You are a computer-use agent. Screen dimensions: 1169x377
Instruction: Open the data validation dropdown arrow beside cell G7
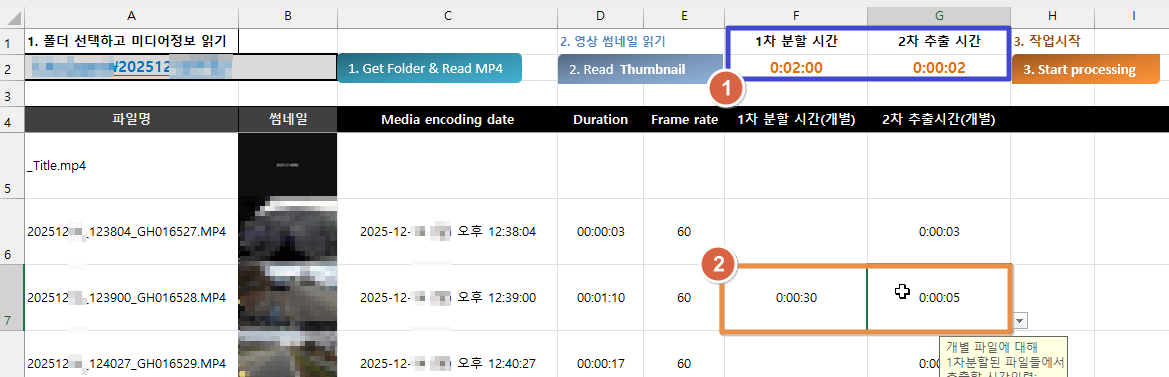tap(1021, 320)
